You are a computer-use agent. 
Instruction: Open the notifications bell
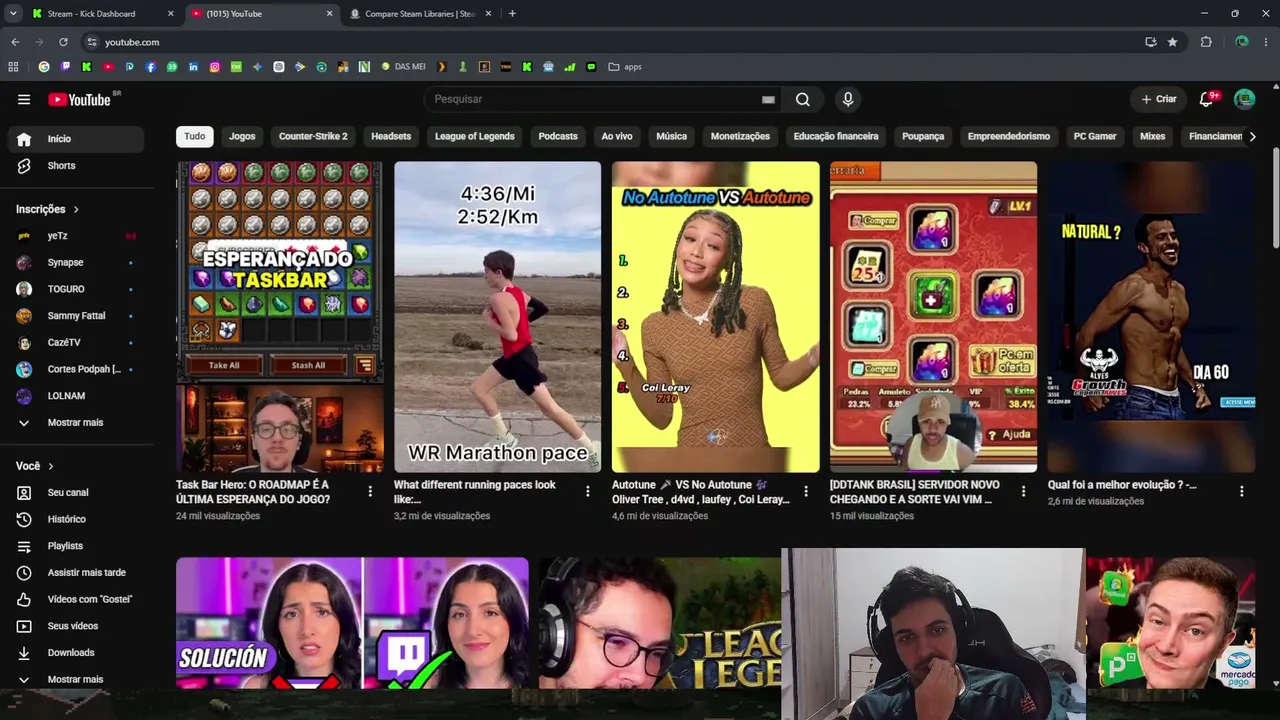point(1206,99)
